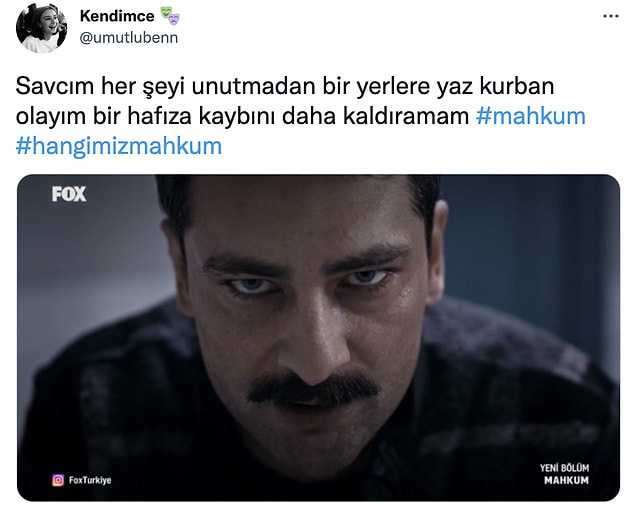Viewport: 635px width, 510px height.
Task: Click the theater masks emoji beside Kendimce
Action: (170, 16)
